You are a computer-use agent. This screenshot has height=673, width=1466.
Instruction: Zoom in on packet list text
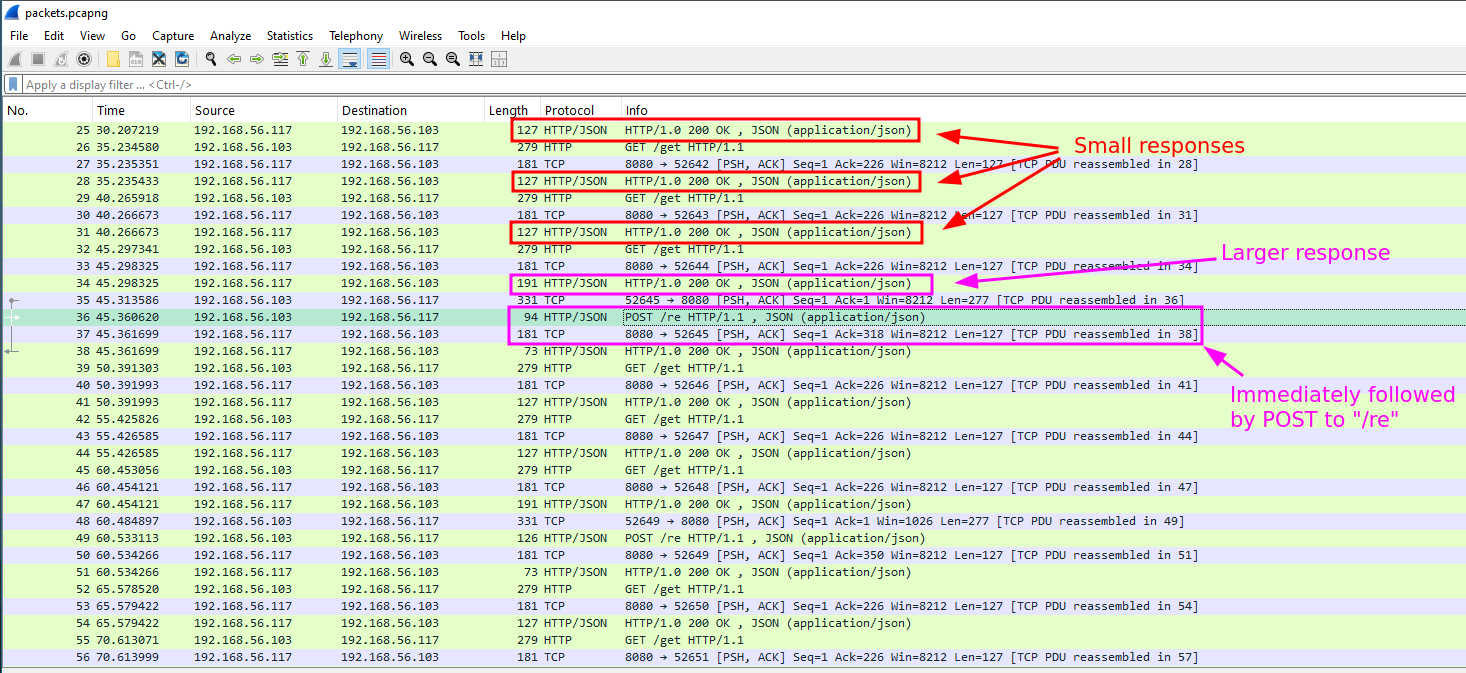pos(407,59)
